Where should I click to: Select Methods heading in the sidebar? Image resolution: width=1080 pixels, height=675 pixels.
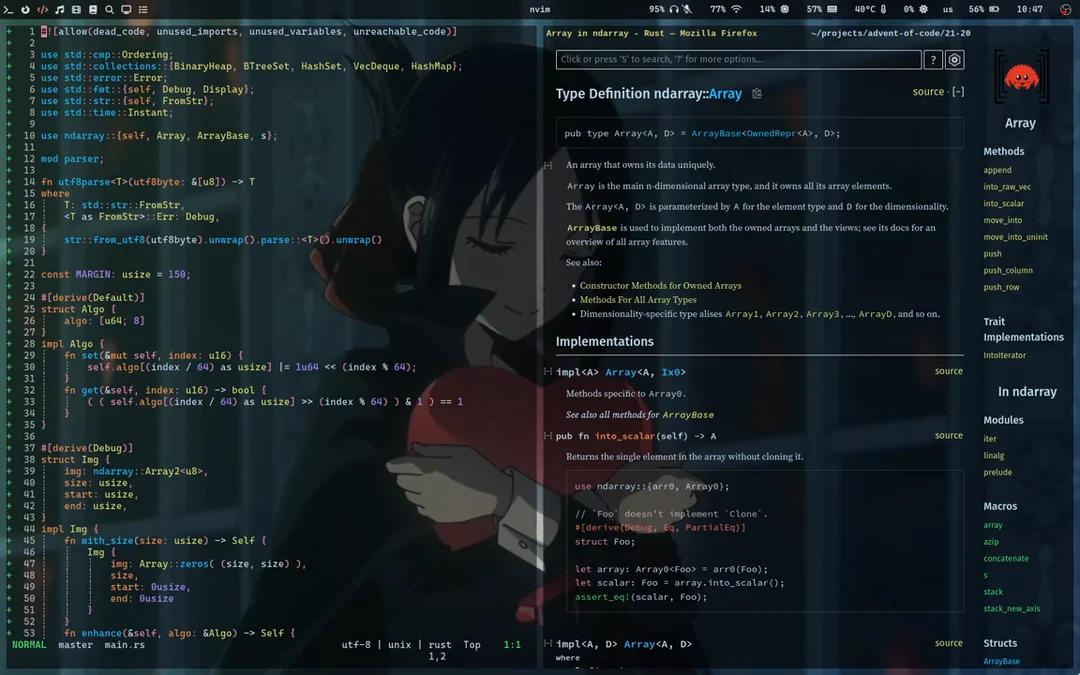point(1003,151)
